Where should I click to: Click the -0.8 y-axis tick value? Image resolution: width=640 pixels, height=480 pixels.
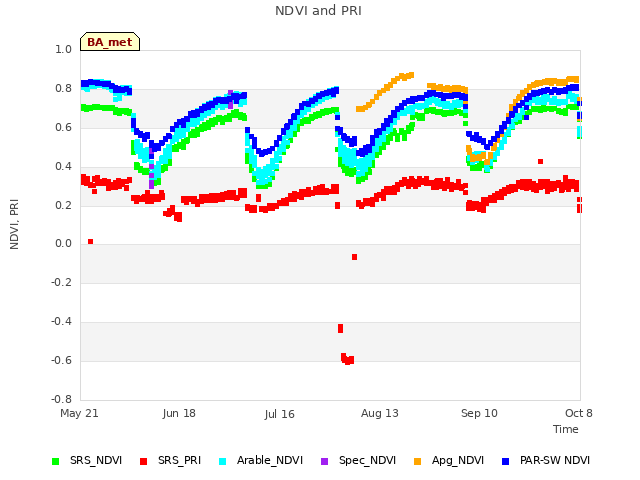coord(61,399)
